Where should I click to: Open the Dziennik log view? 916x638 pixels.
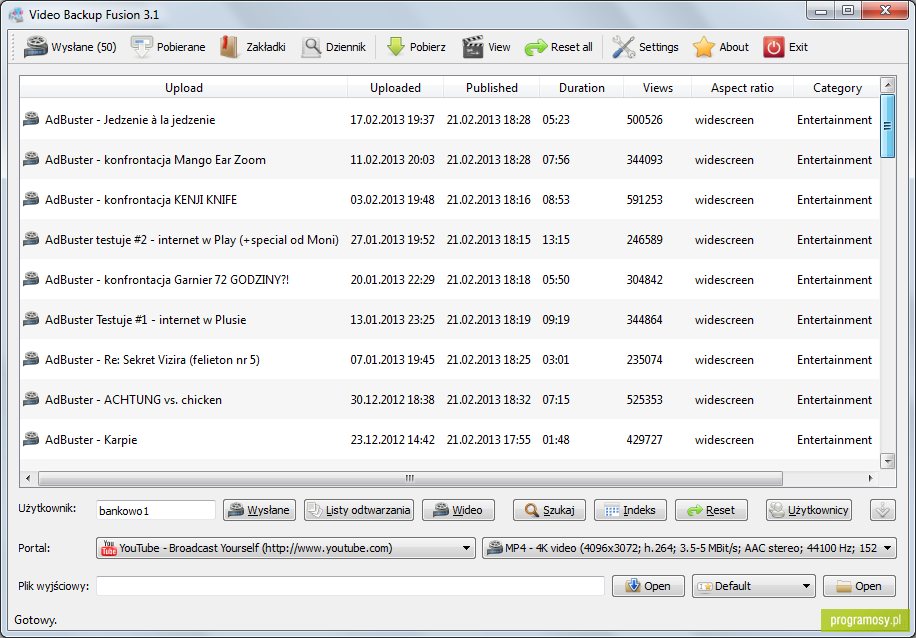pos(334,47)
